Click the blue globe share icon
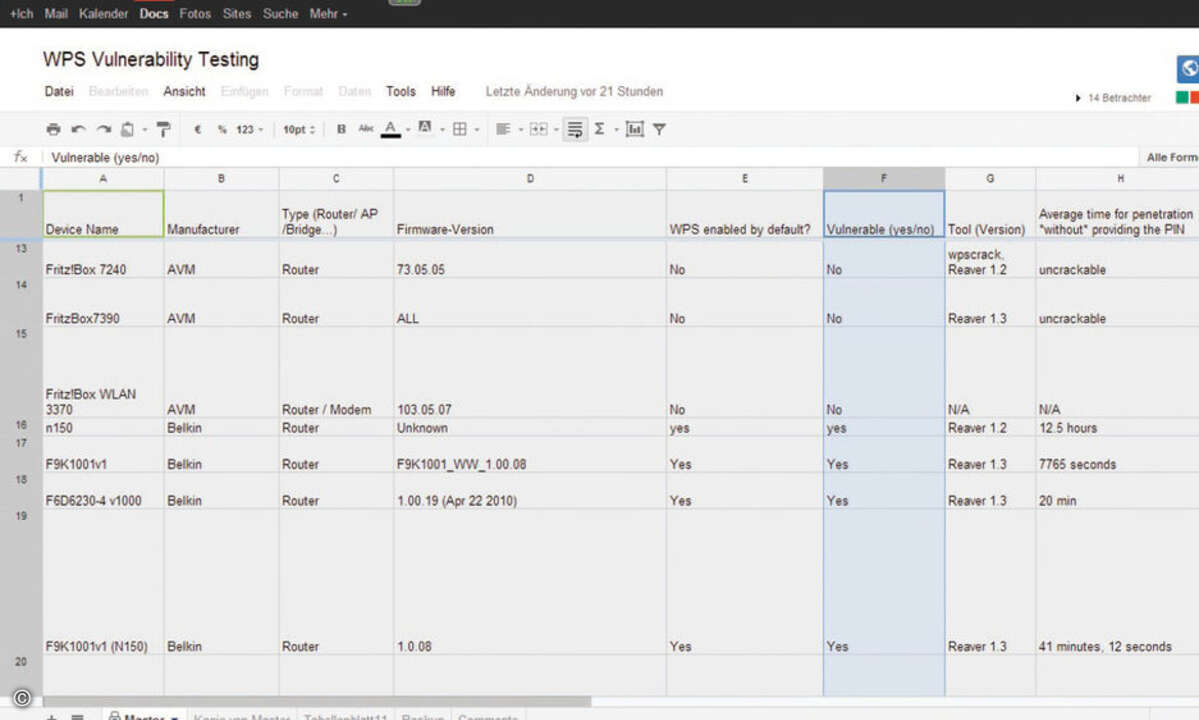Viewport: 1199px width, 720px height. point(1188,68)
